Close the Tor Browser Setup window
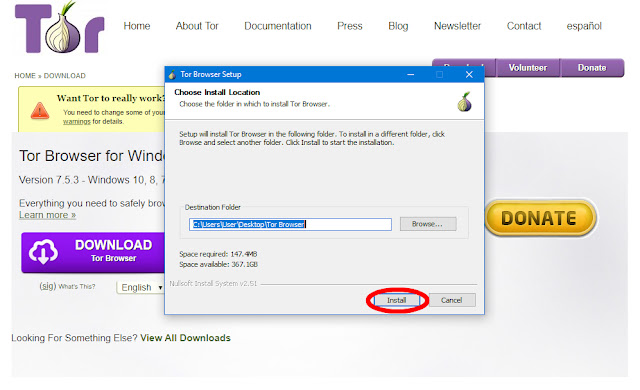Viewport: 640px width, 390px height. point(469,75)
